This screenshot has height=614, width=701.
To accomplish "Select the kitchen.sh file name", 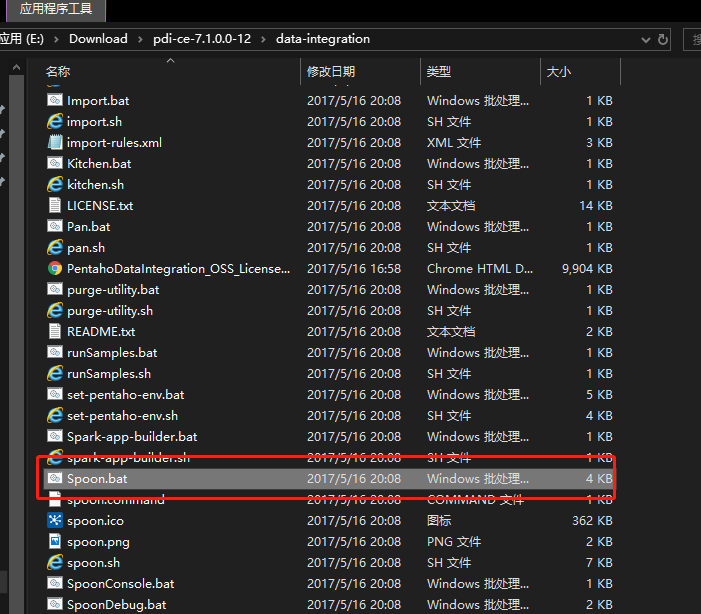I will tap(95, 185).
